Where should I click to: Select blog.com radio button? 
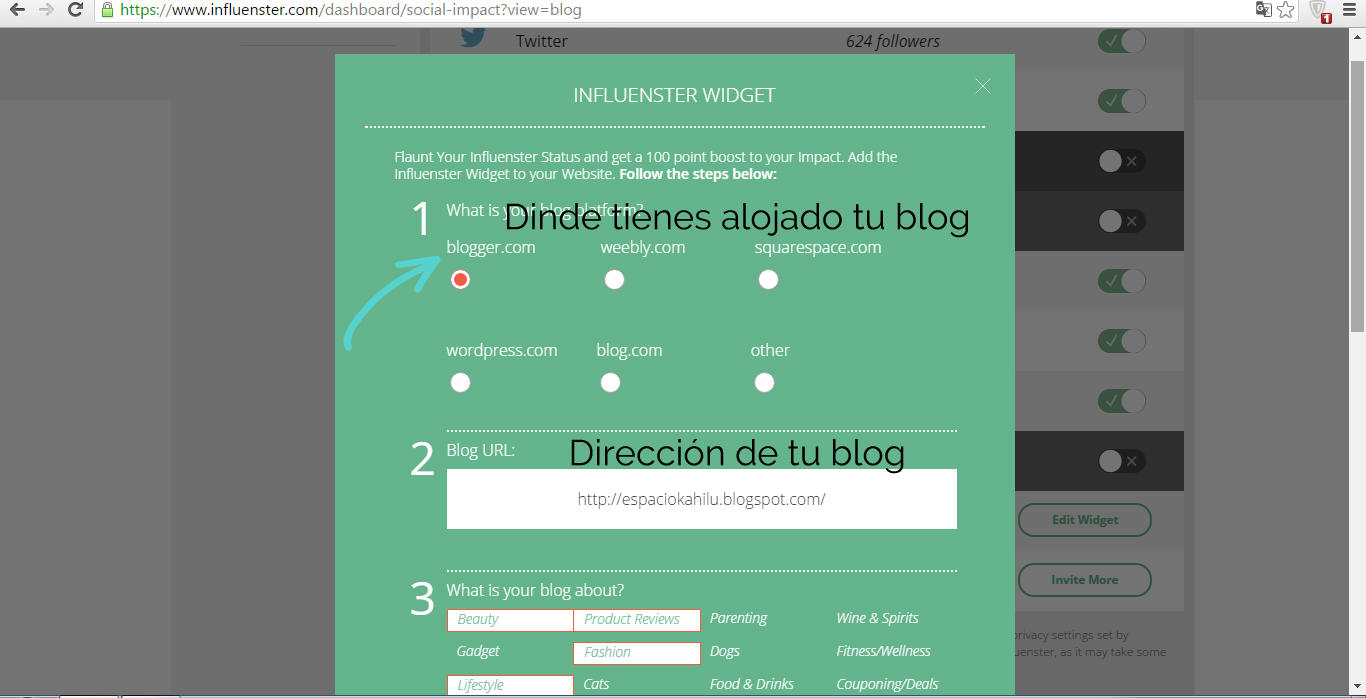(610, 383)
